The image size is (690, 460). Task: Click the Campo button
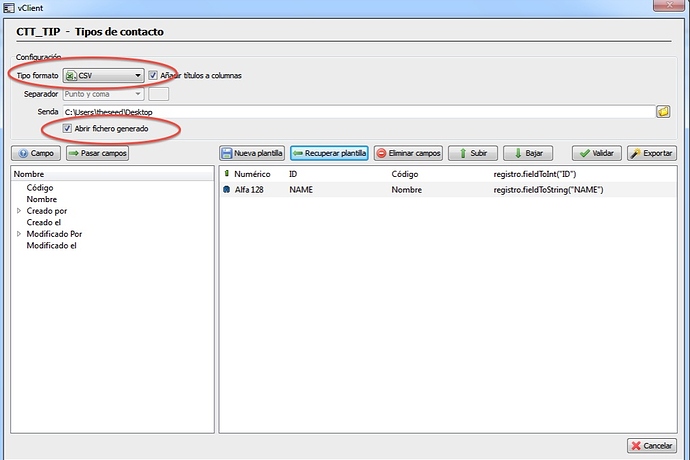(x=36, y=153)
